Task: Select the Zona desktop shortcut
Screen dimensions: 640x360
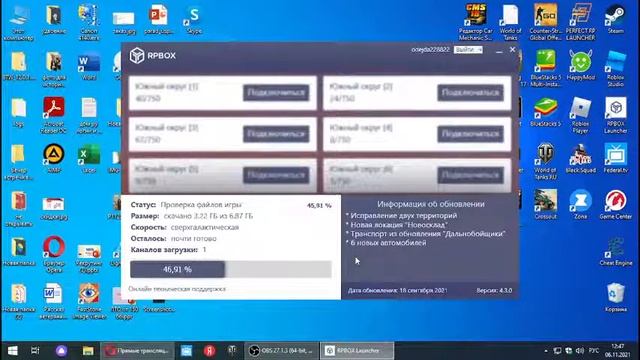Action: [580, 205]
